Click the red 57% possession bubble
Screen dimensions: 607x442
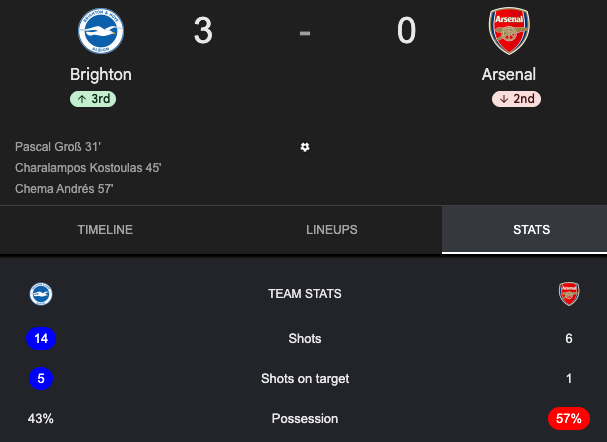(569, 418)
